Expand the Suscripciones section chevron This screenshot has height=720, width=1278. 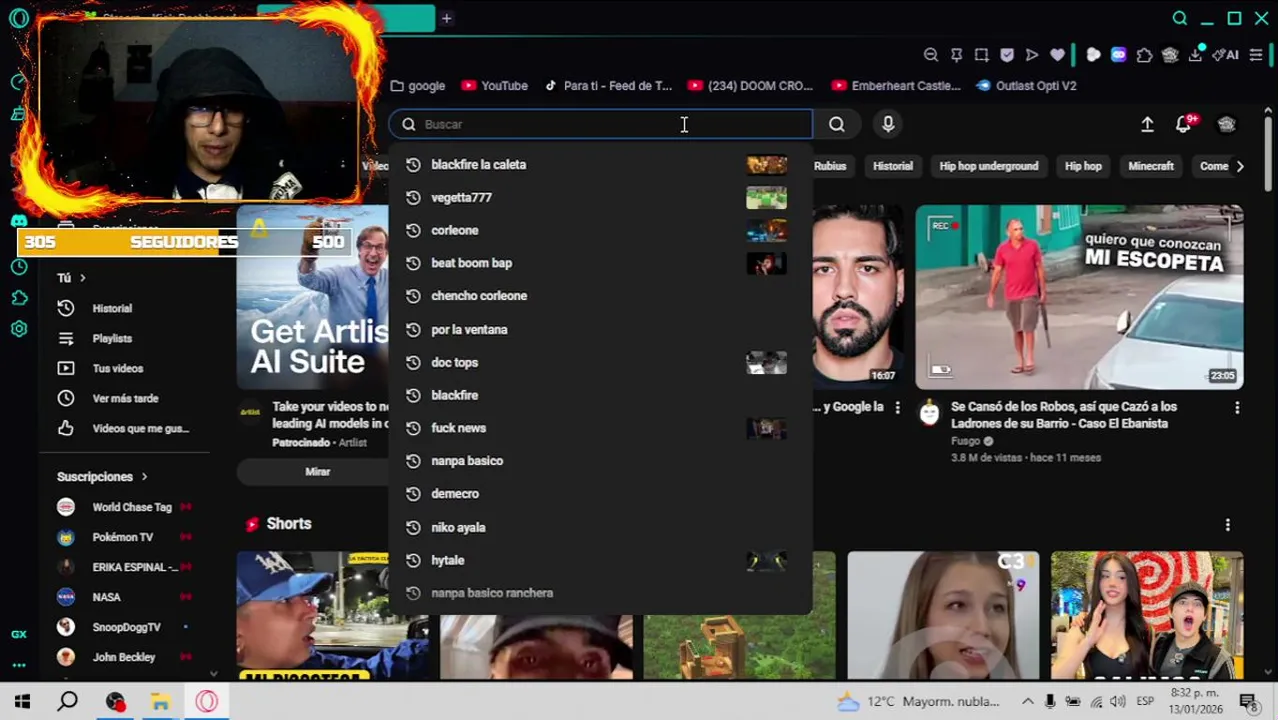tap(144, 477)
